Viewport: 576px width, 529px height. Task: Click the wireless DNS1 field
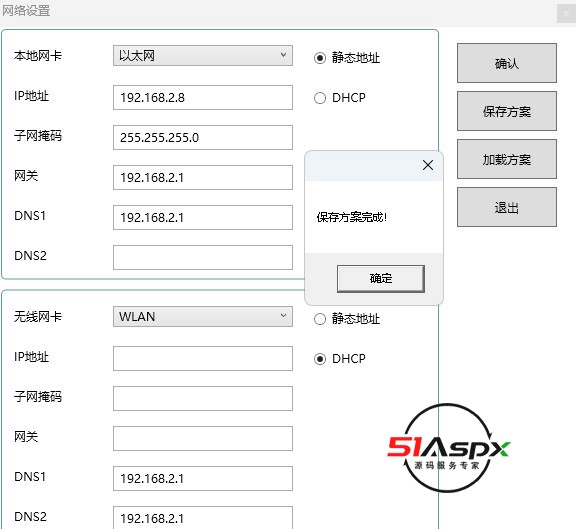[x=203, y=479]
